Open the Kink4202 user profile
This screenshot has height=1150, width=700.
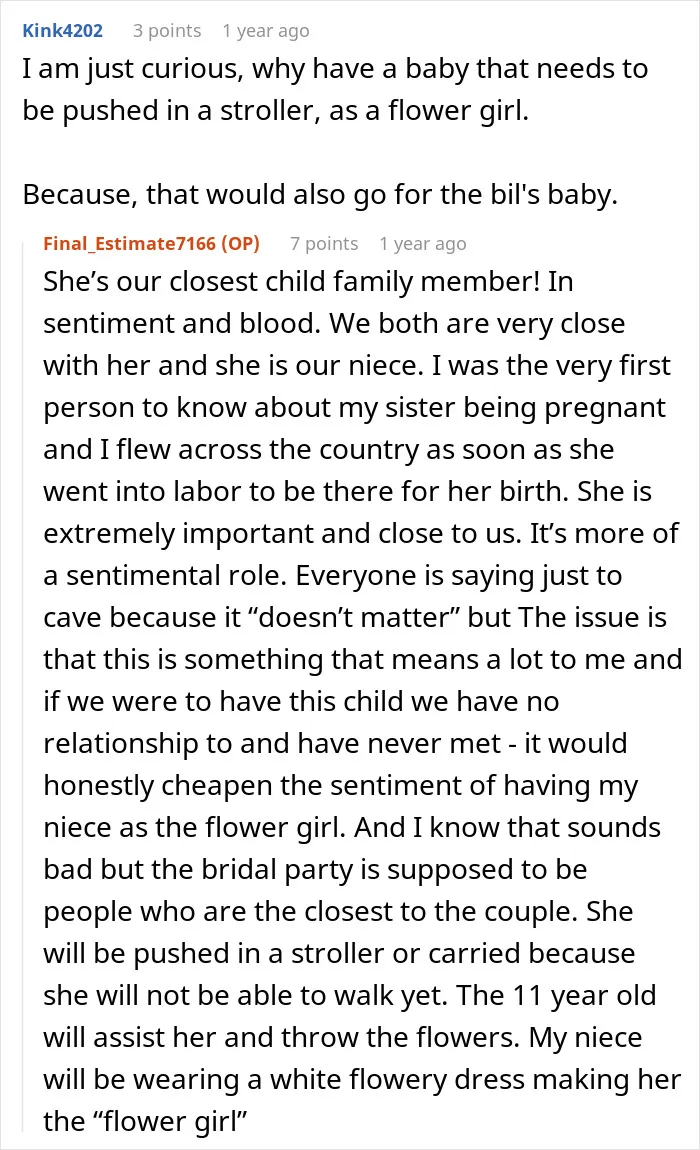pyautogui.click(x=62, y=31)
